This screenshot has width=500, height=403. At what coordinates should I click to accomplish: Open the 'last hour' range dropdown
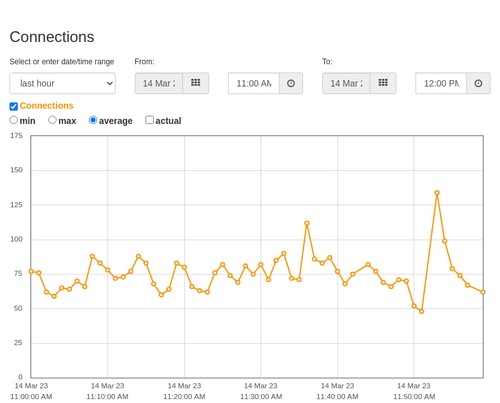click(x=63, y=83)
